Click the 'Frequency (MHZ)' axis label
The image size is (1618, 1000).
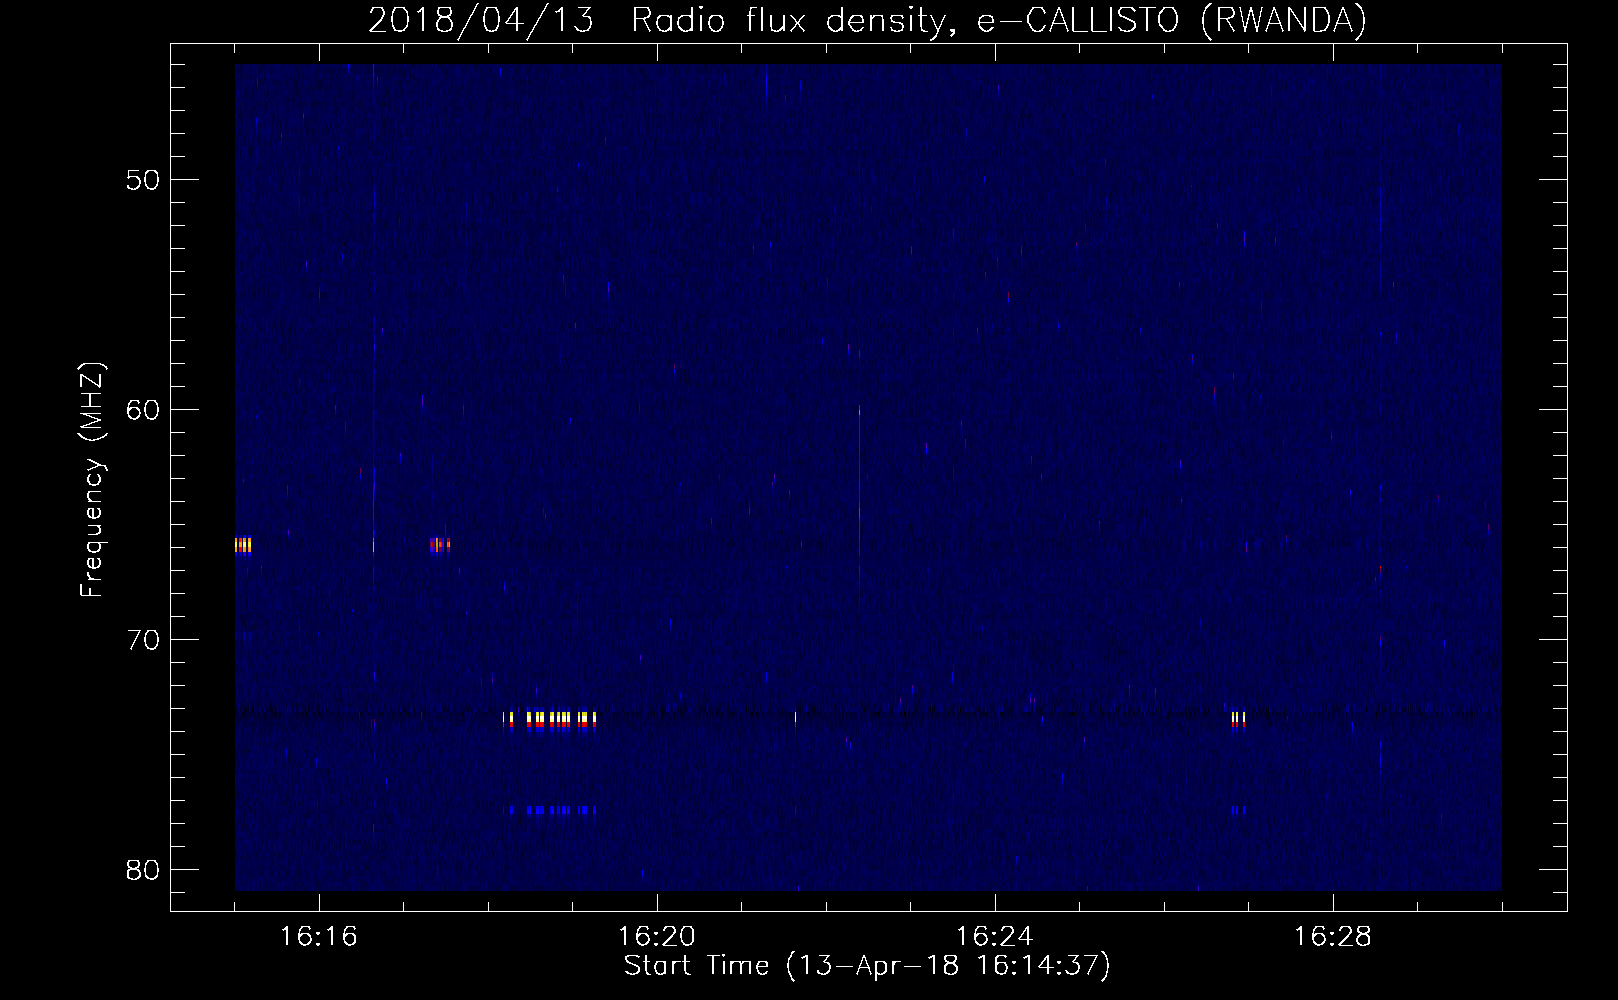(x=92, y=481)
